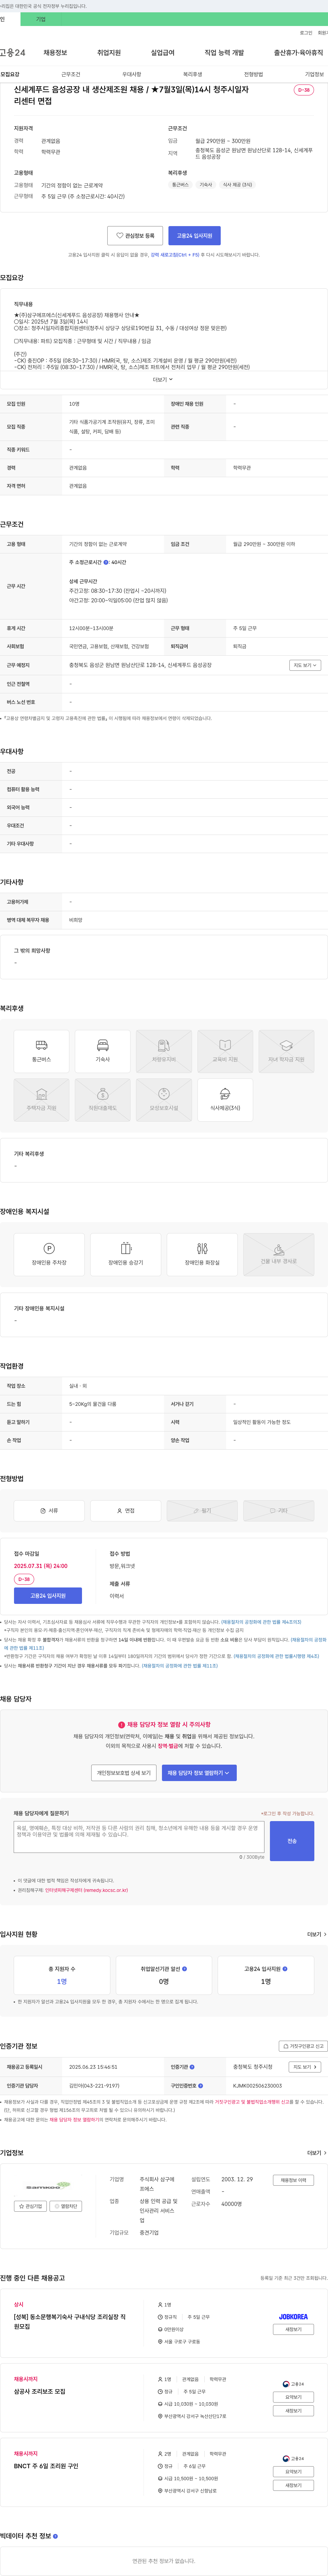Click the 장애인용 주차장 facility icon
328x2576 pixels.
pos(49,1254)
